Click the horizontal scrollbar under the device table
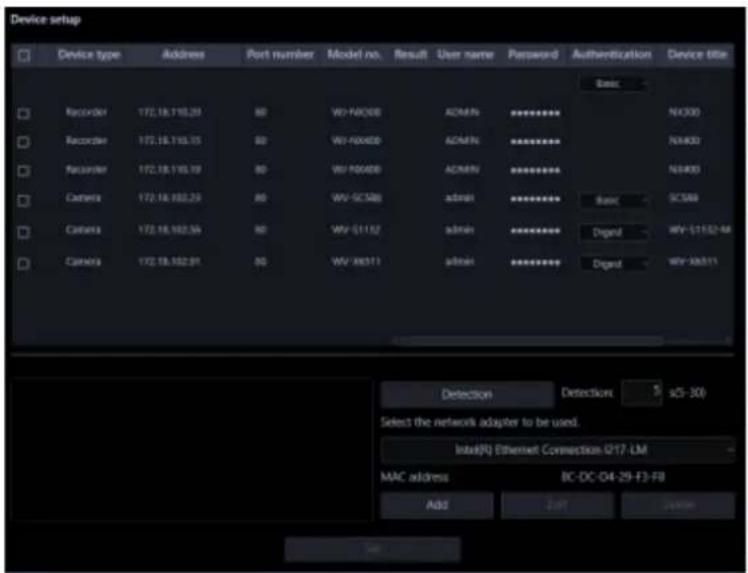 click(529, 341)
